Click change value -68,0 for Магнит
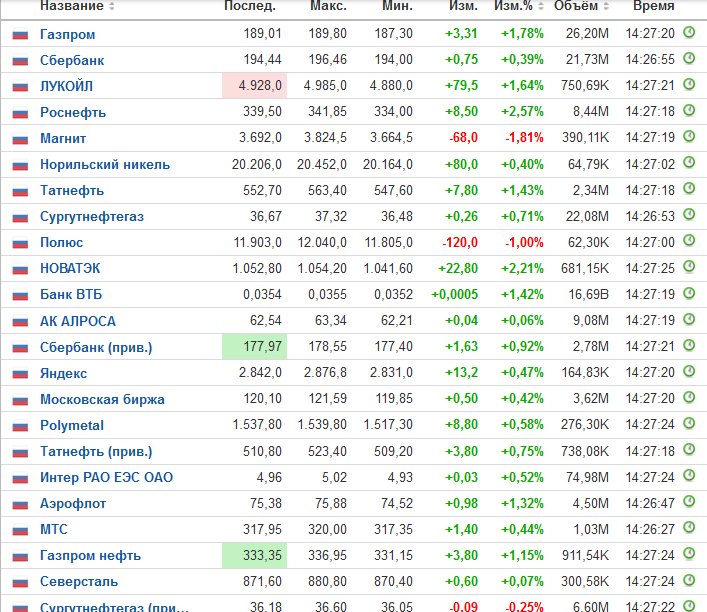 [x=464, y=138]
